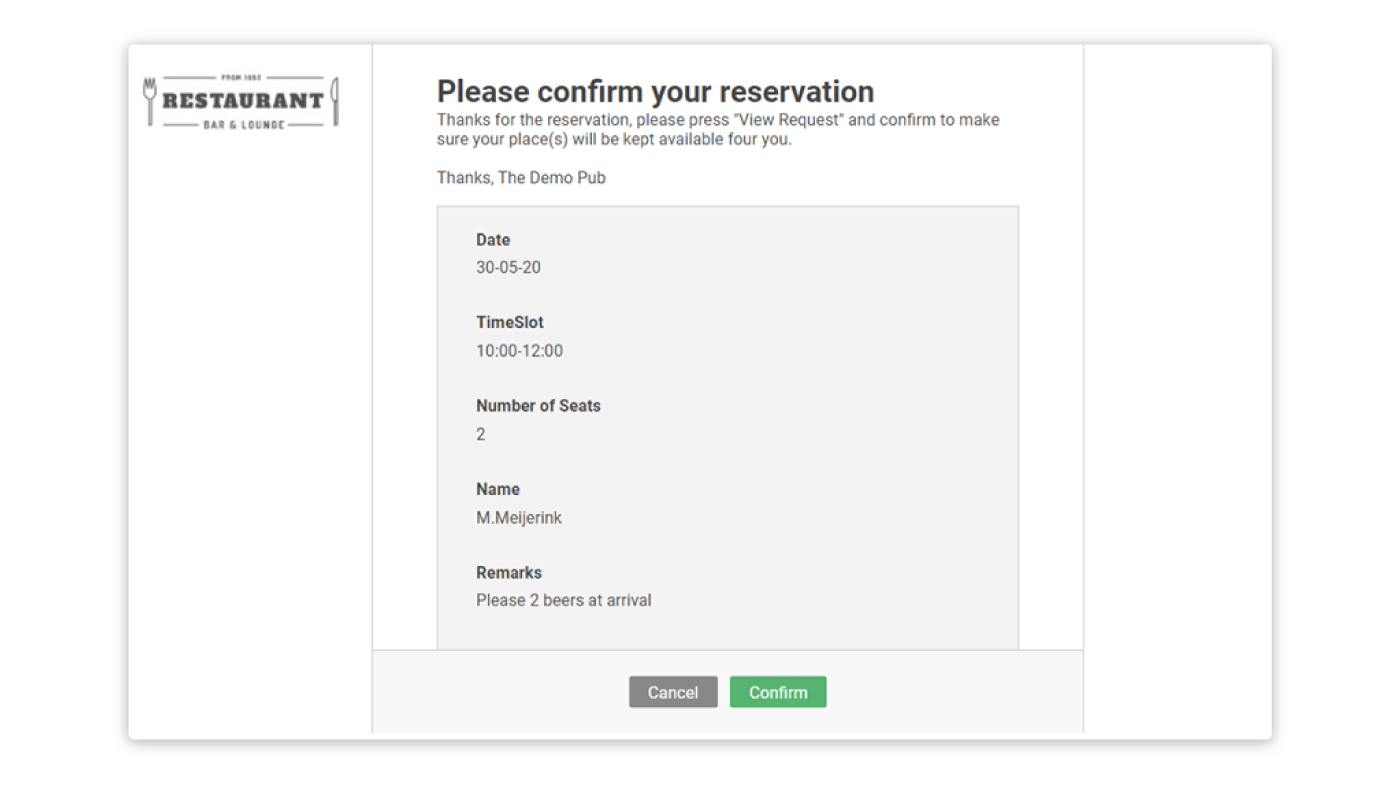
Task: Click the Date label
Action: pos(493,240)
